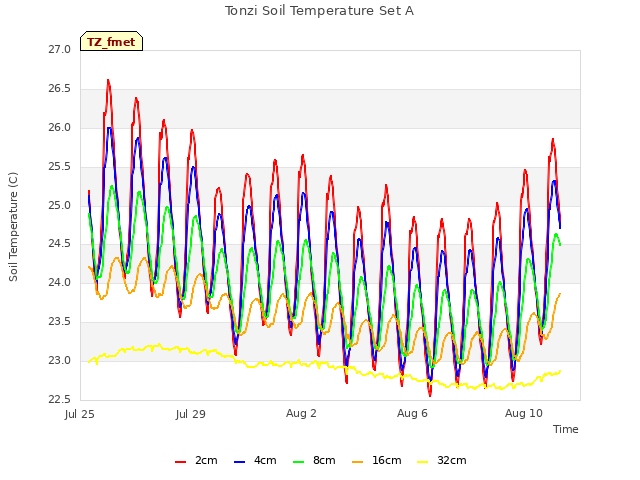Click the blue 4cm legend color marker
The image size is (640, 480).
[240, 462]
